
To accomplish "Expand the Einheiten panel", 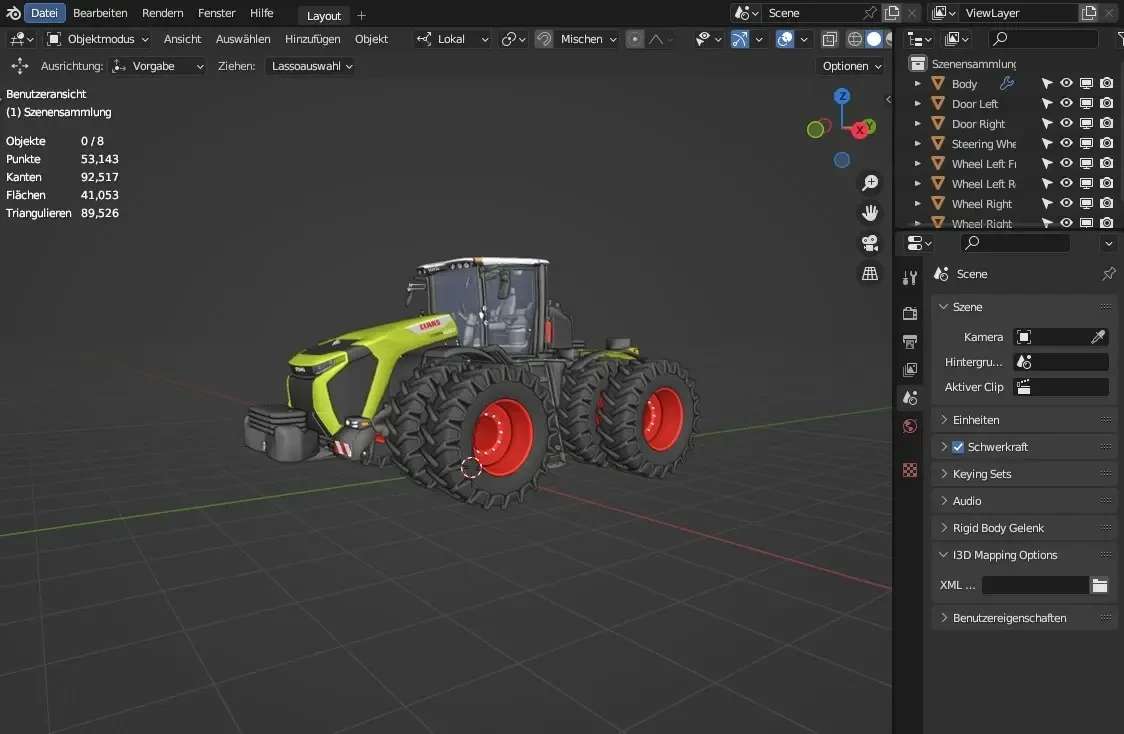I will click(x=975, y=420).
